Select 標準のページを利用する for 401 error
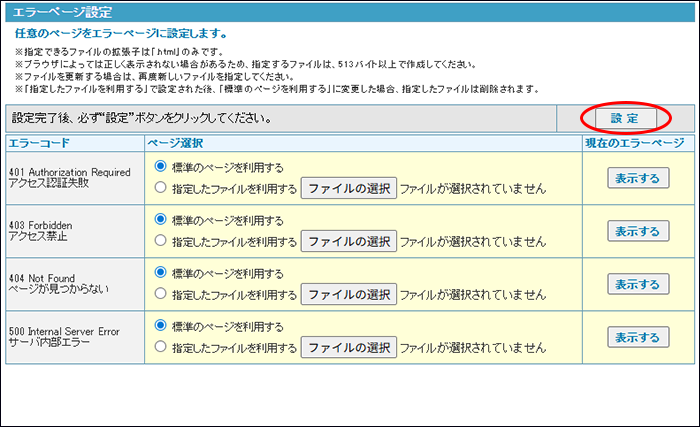Image resolution: width=700 pixels, height=427 pixels. coord(161,167)
